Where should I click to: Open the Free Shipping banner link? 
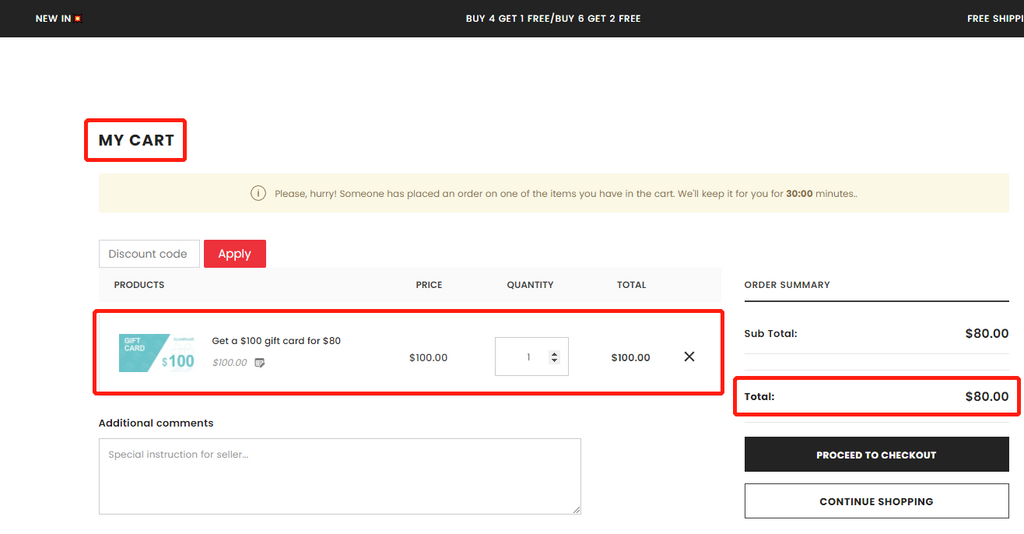click(994, 19)
